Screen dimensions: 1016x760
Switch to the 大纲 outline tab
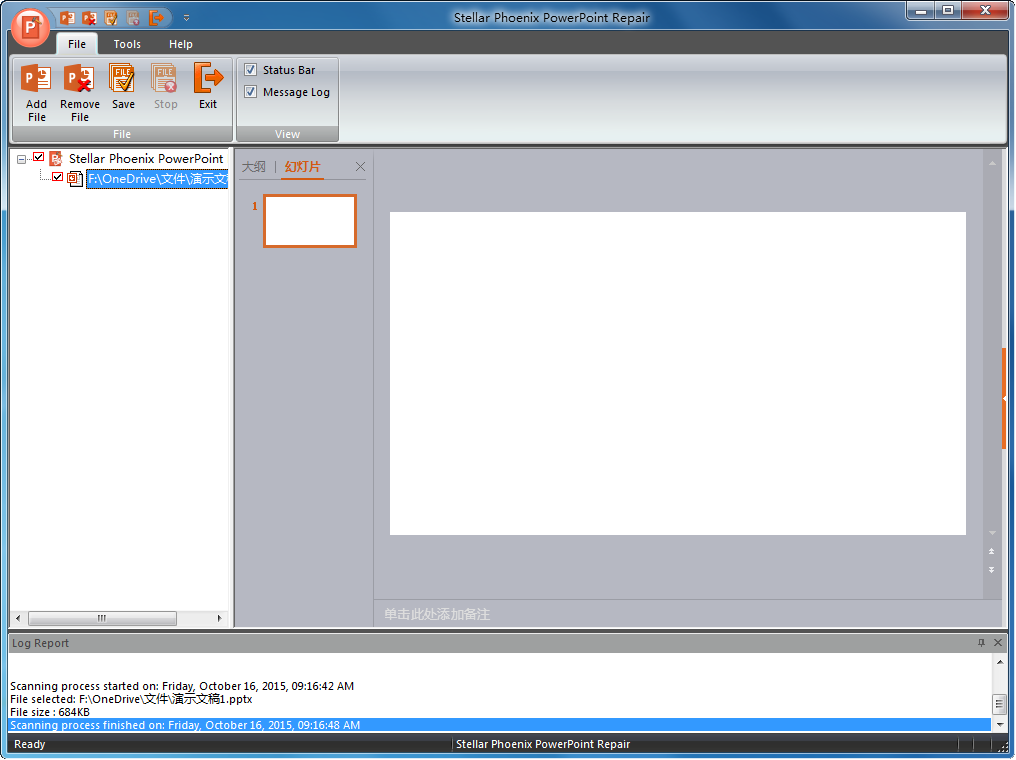pos(254,167)
